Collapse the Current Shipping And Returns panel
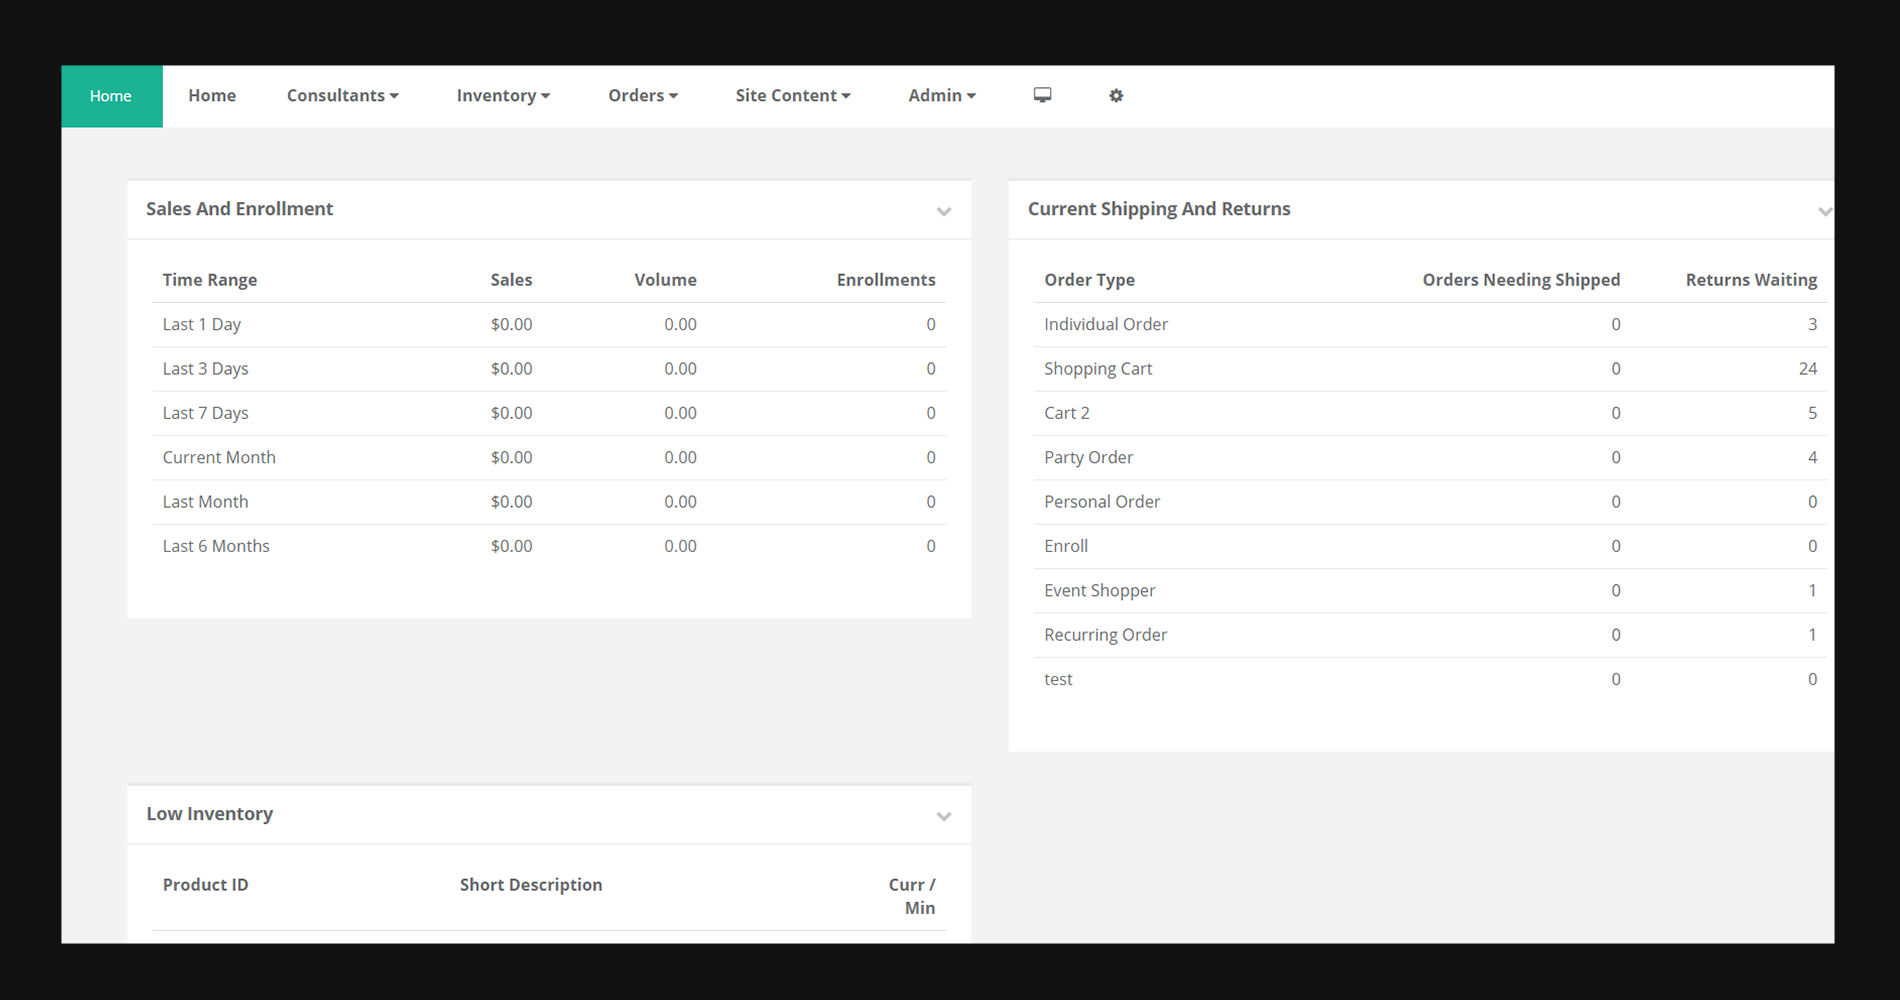Viewport: 1900px width, 1000px height. click(x=1826, y=212)
